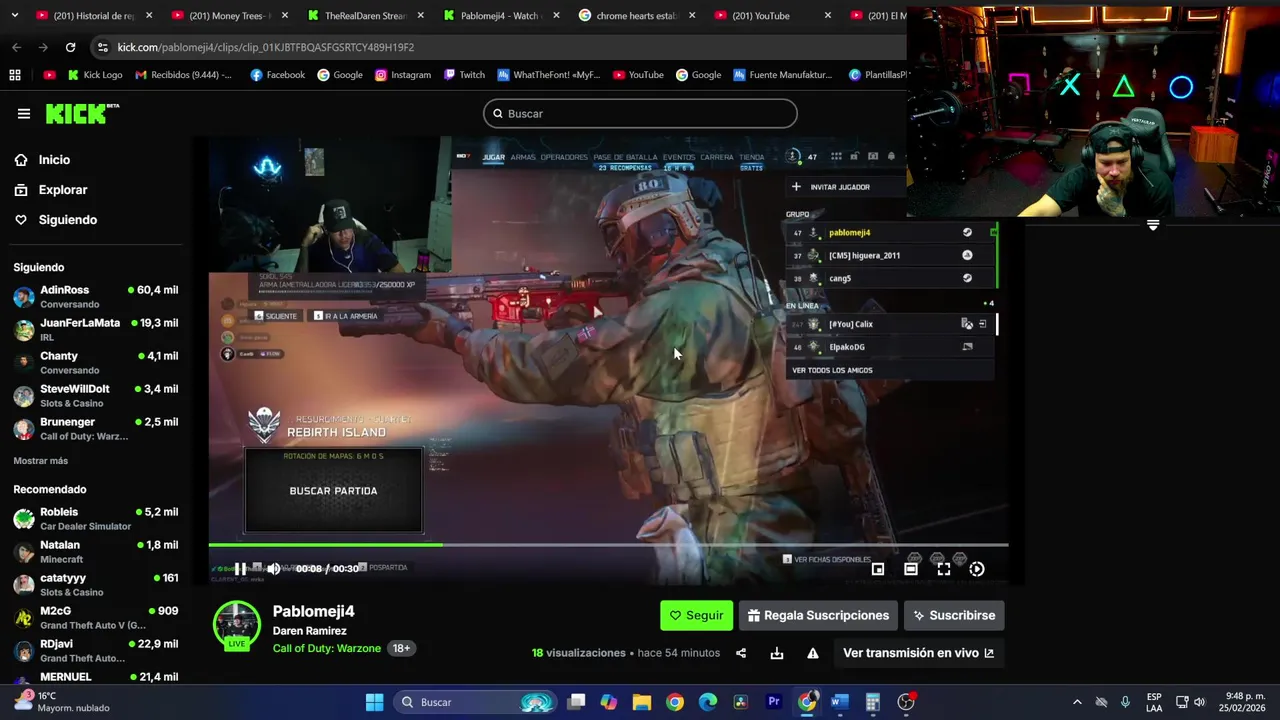Open the recommended channel M2cG
The image size is (1280, 720).
pyautogui.click(x=95, y=618)
